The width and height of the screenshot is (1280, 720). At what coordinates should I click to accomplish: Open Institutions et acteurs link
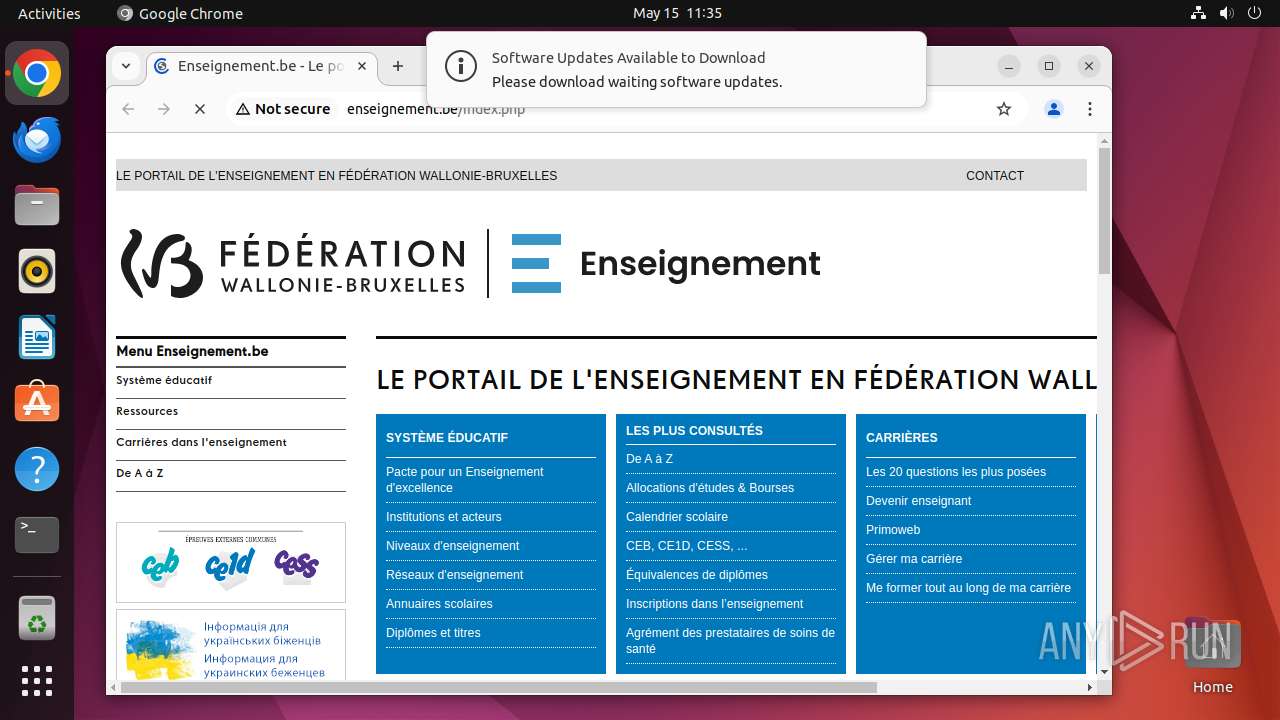444,517
